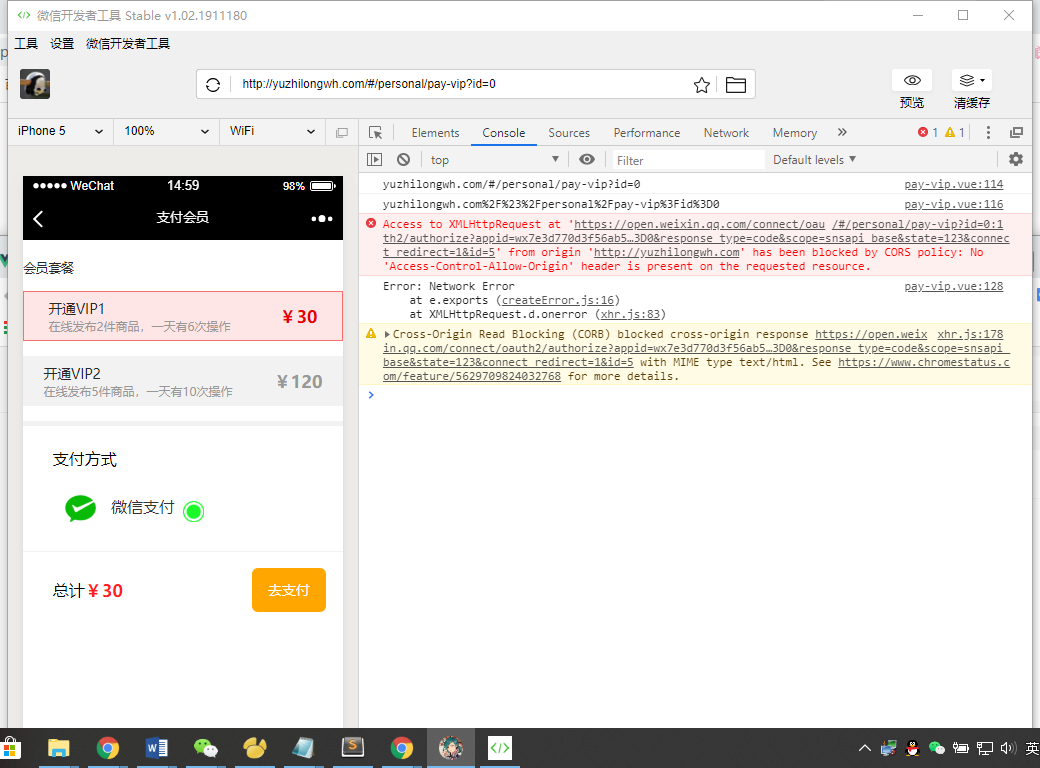The width and height of the screenshot is (1040, 768).
Task: Bookmark the URL with the star icon
Action: pos(702,85)
